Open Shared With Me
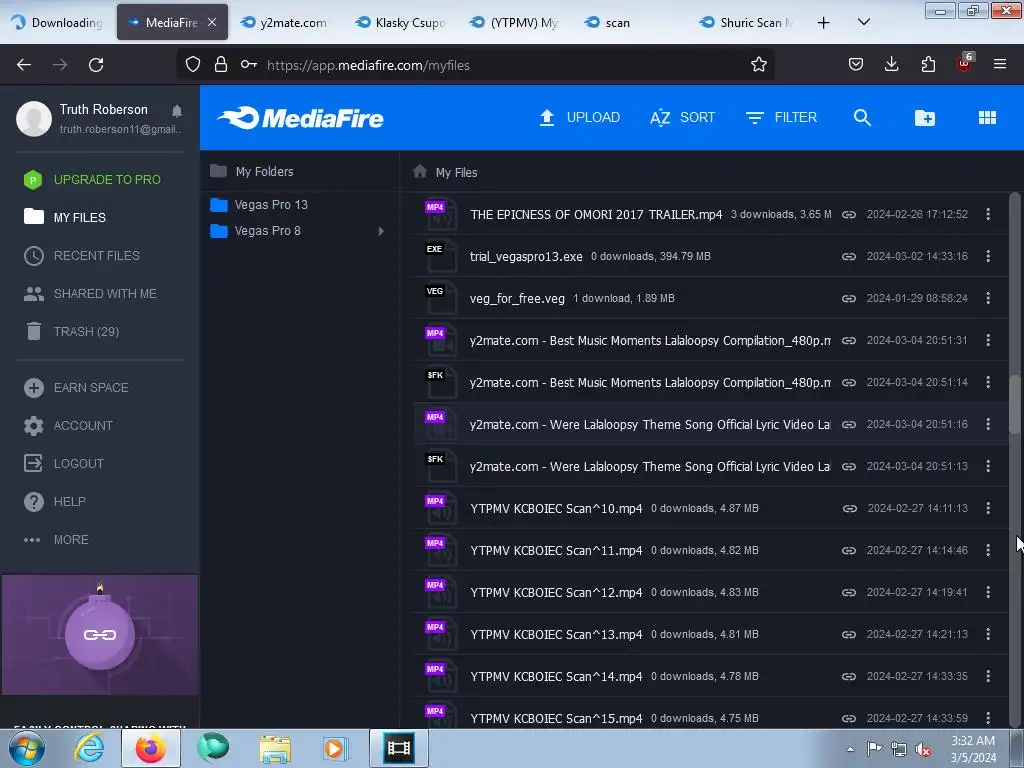This screenshot has height=768, width=1024. pos(90,294)
